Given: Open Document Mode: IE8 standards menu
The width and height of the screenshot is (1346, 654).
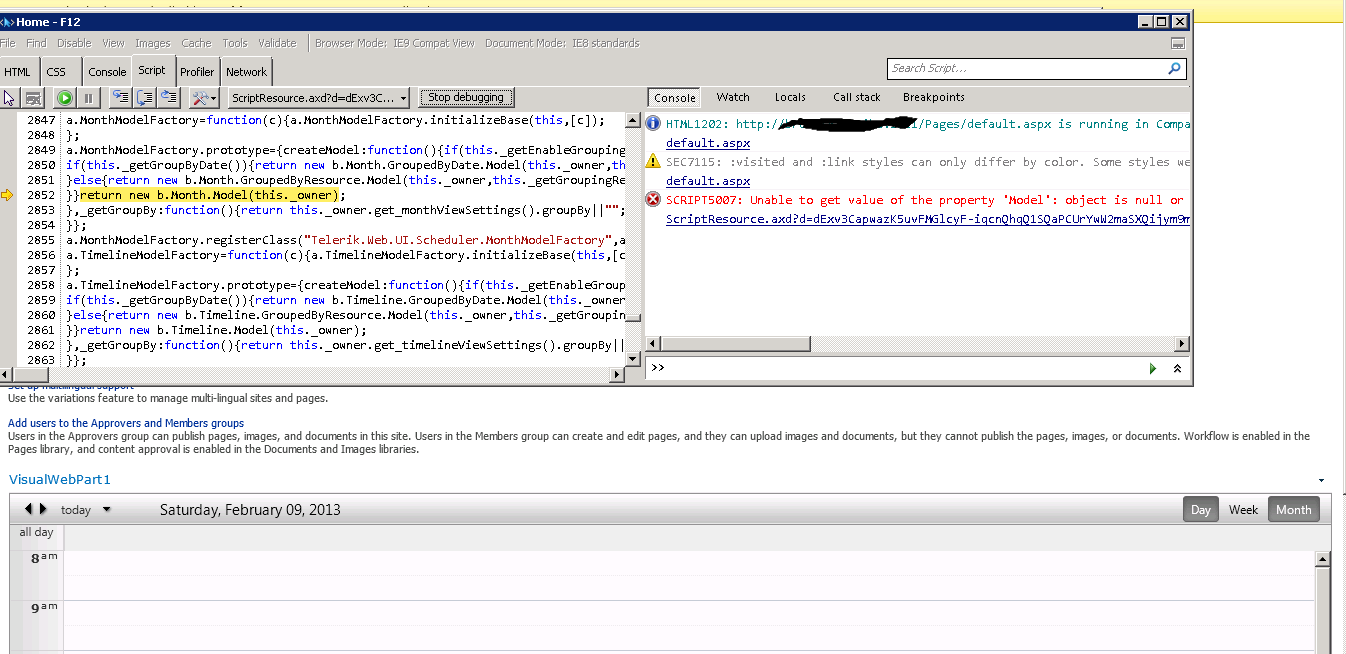Looking at the screenshot, I should click(x=562, y=43).
